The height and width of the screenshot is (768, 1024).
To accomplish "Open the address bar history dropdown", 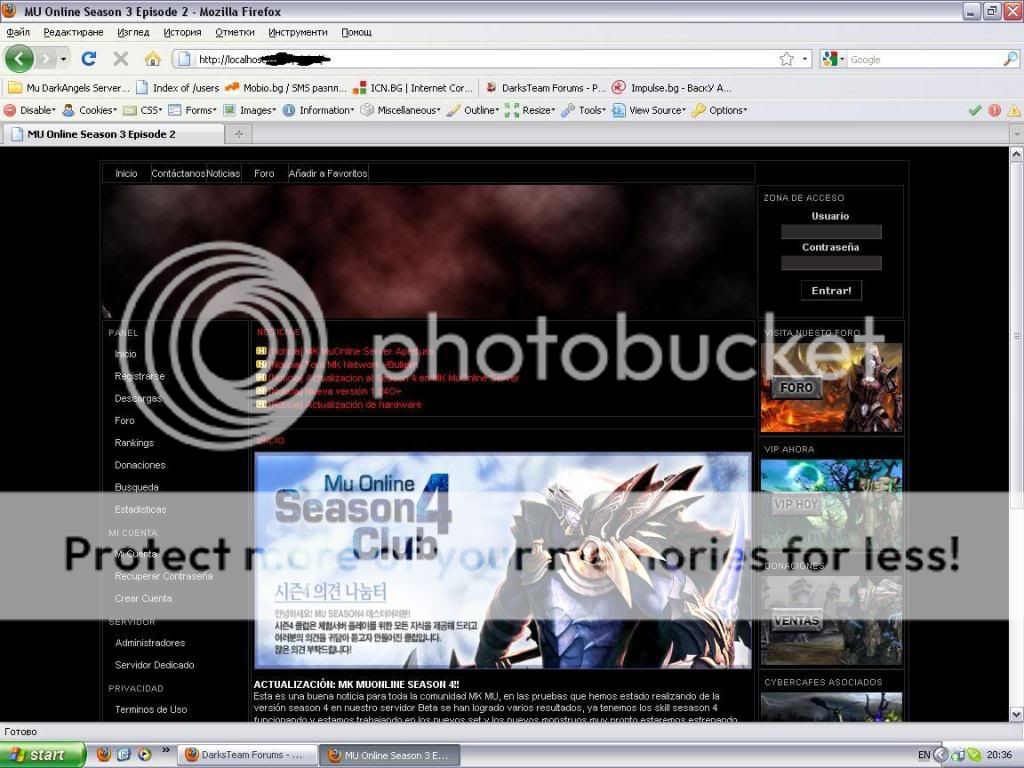I will click(x=805, y=59).
